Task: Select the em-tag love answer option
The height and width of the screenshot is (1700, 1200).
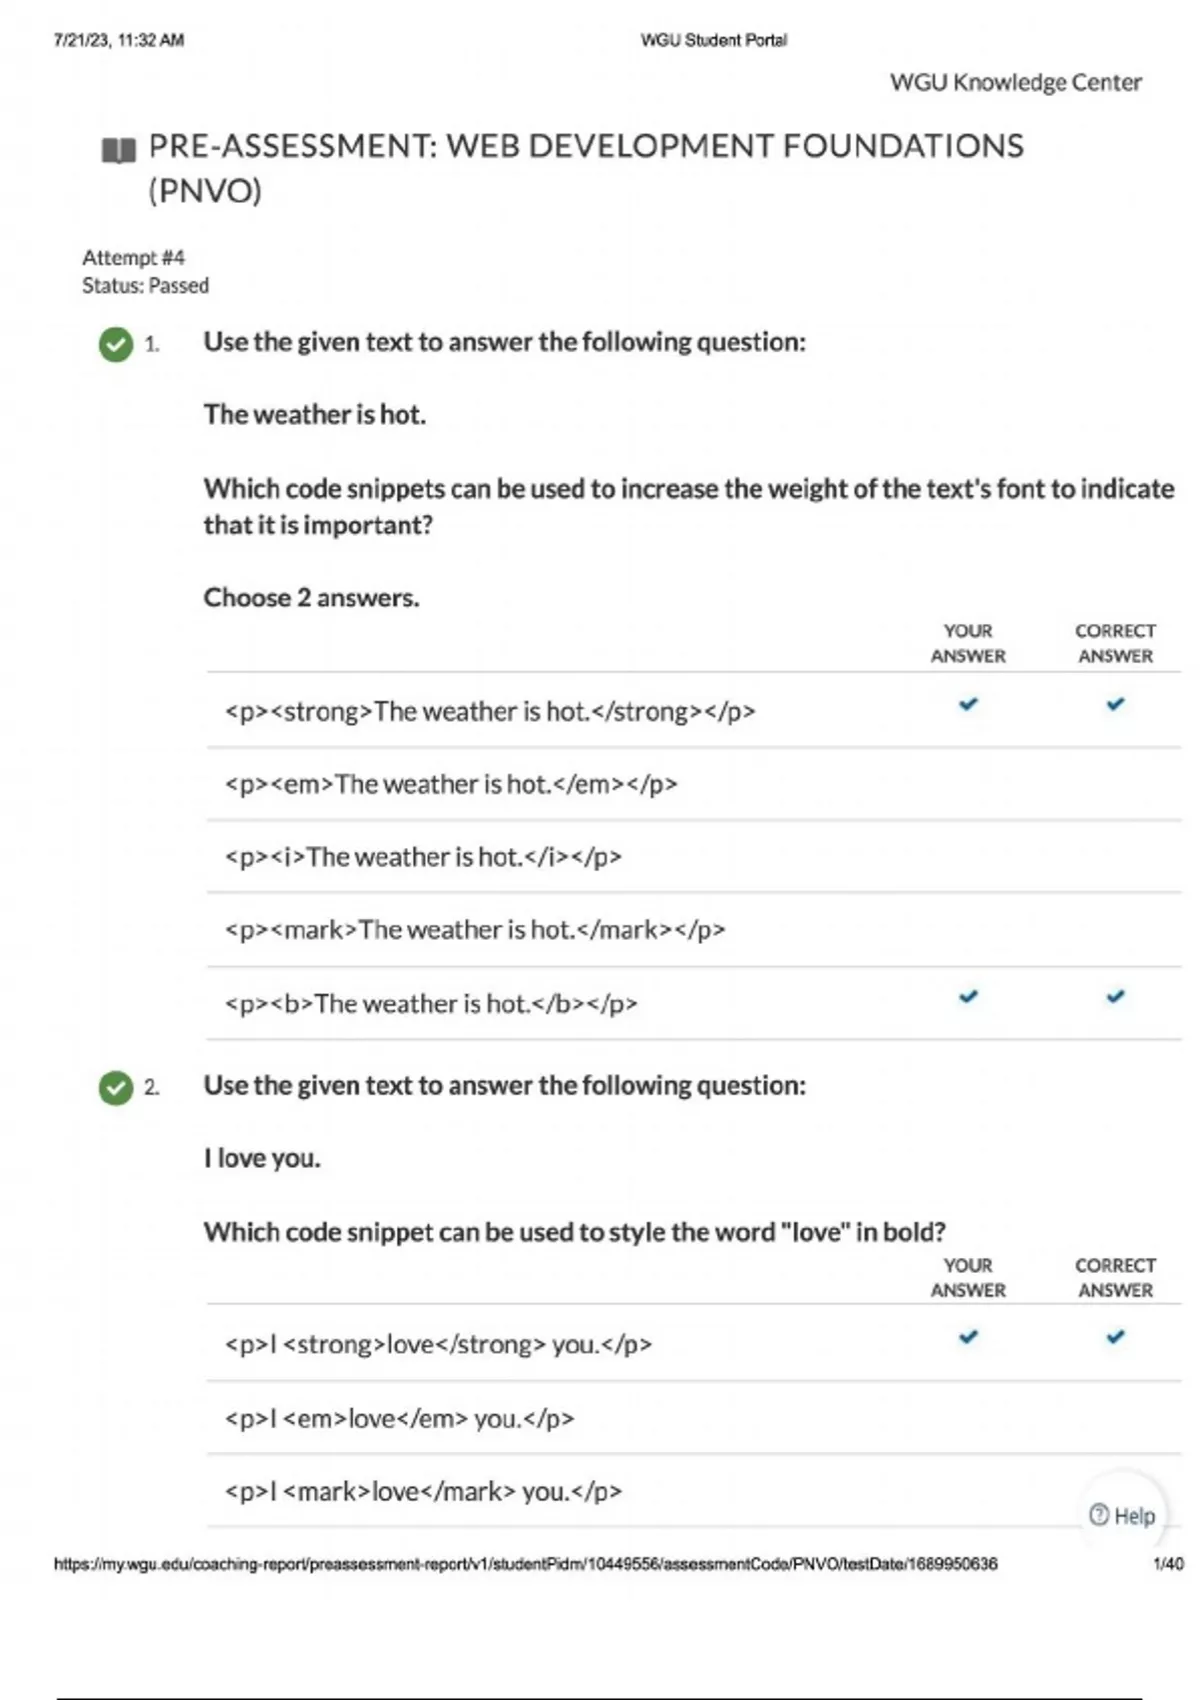Action: (x=399, y=1419)
